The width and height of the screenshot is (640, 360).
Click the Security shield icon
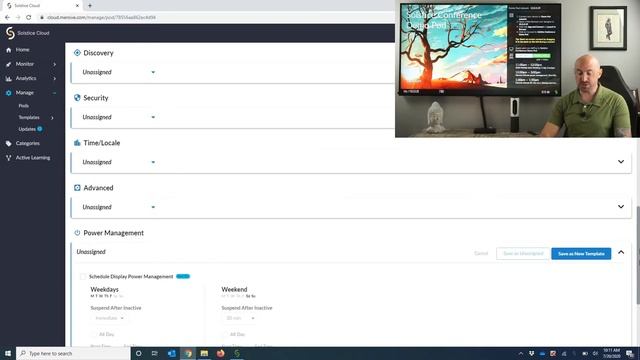(x=77, y=98)
